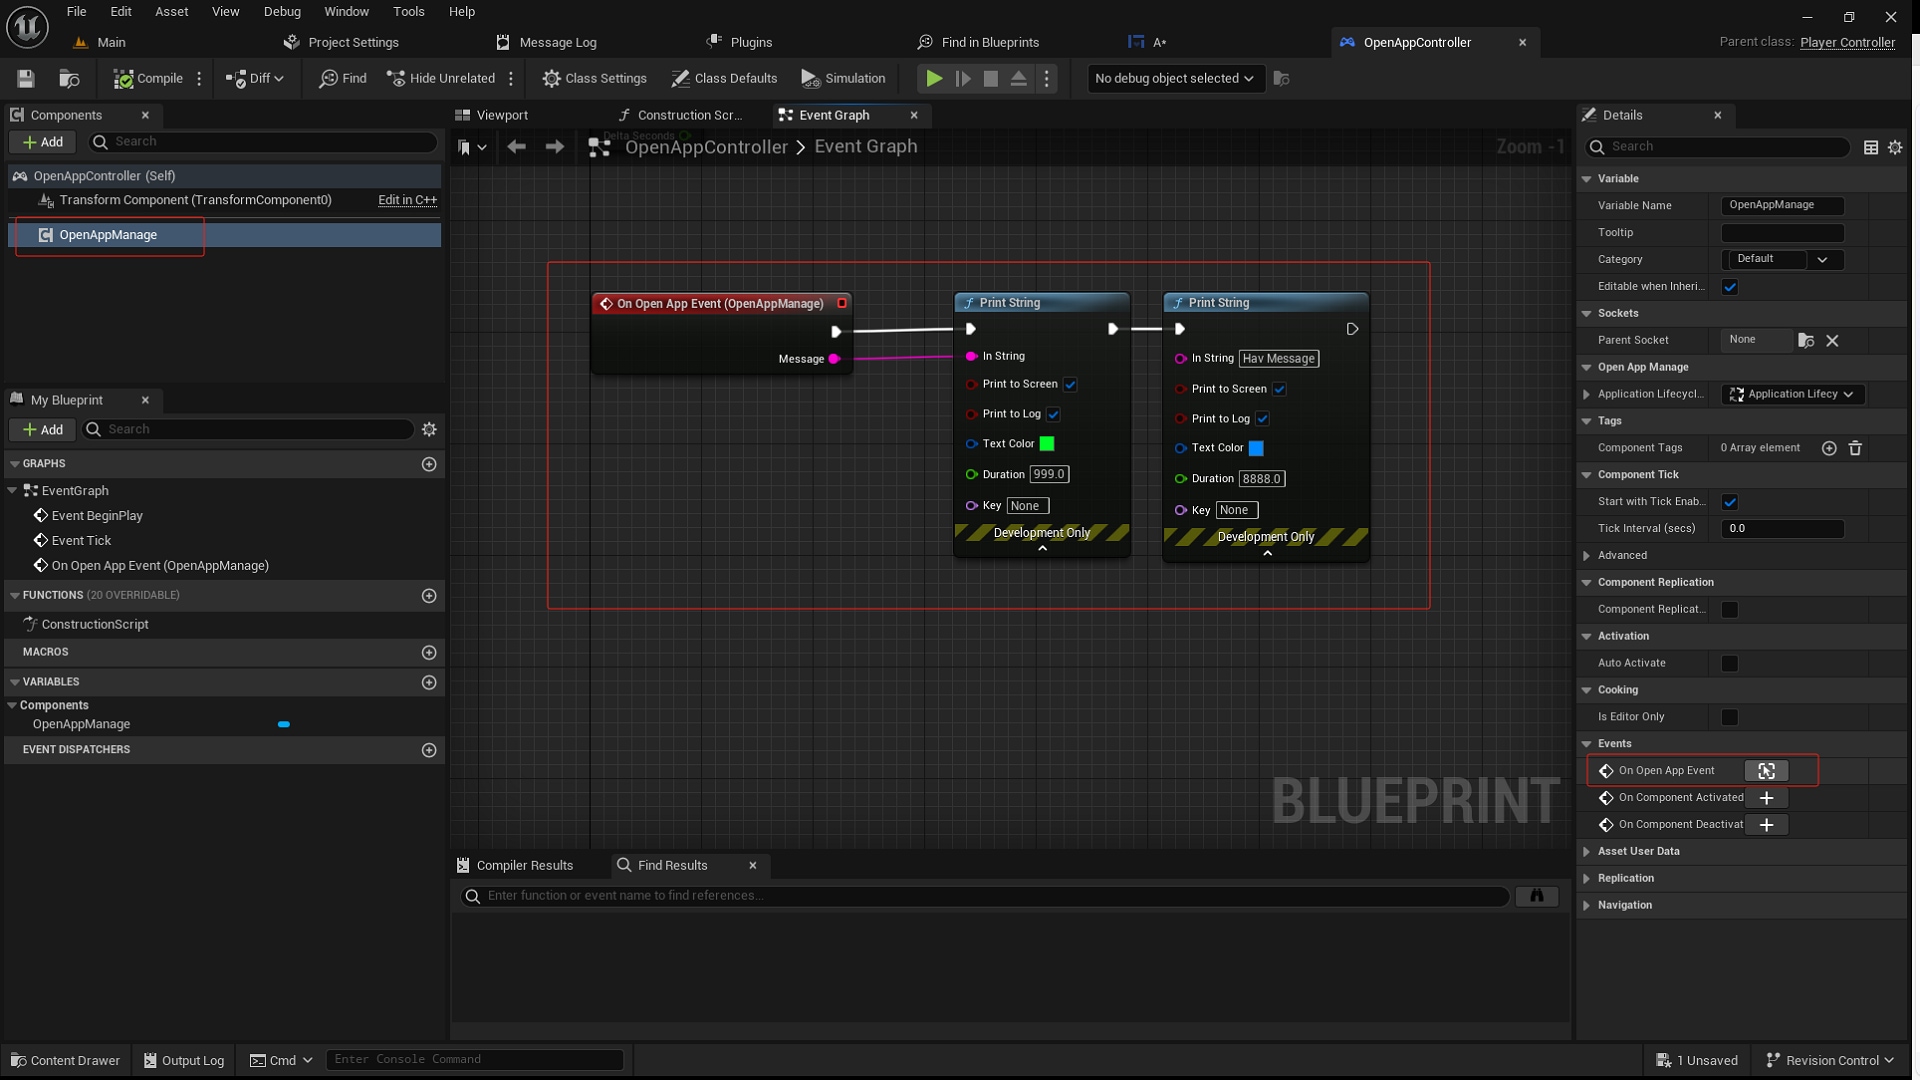The height and width of the screenshot is (1080, 1920).
Task: Open the Tools menu
Action: (x=408, y=11)
